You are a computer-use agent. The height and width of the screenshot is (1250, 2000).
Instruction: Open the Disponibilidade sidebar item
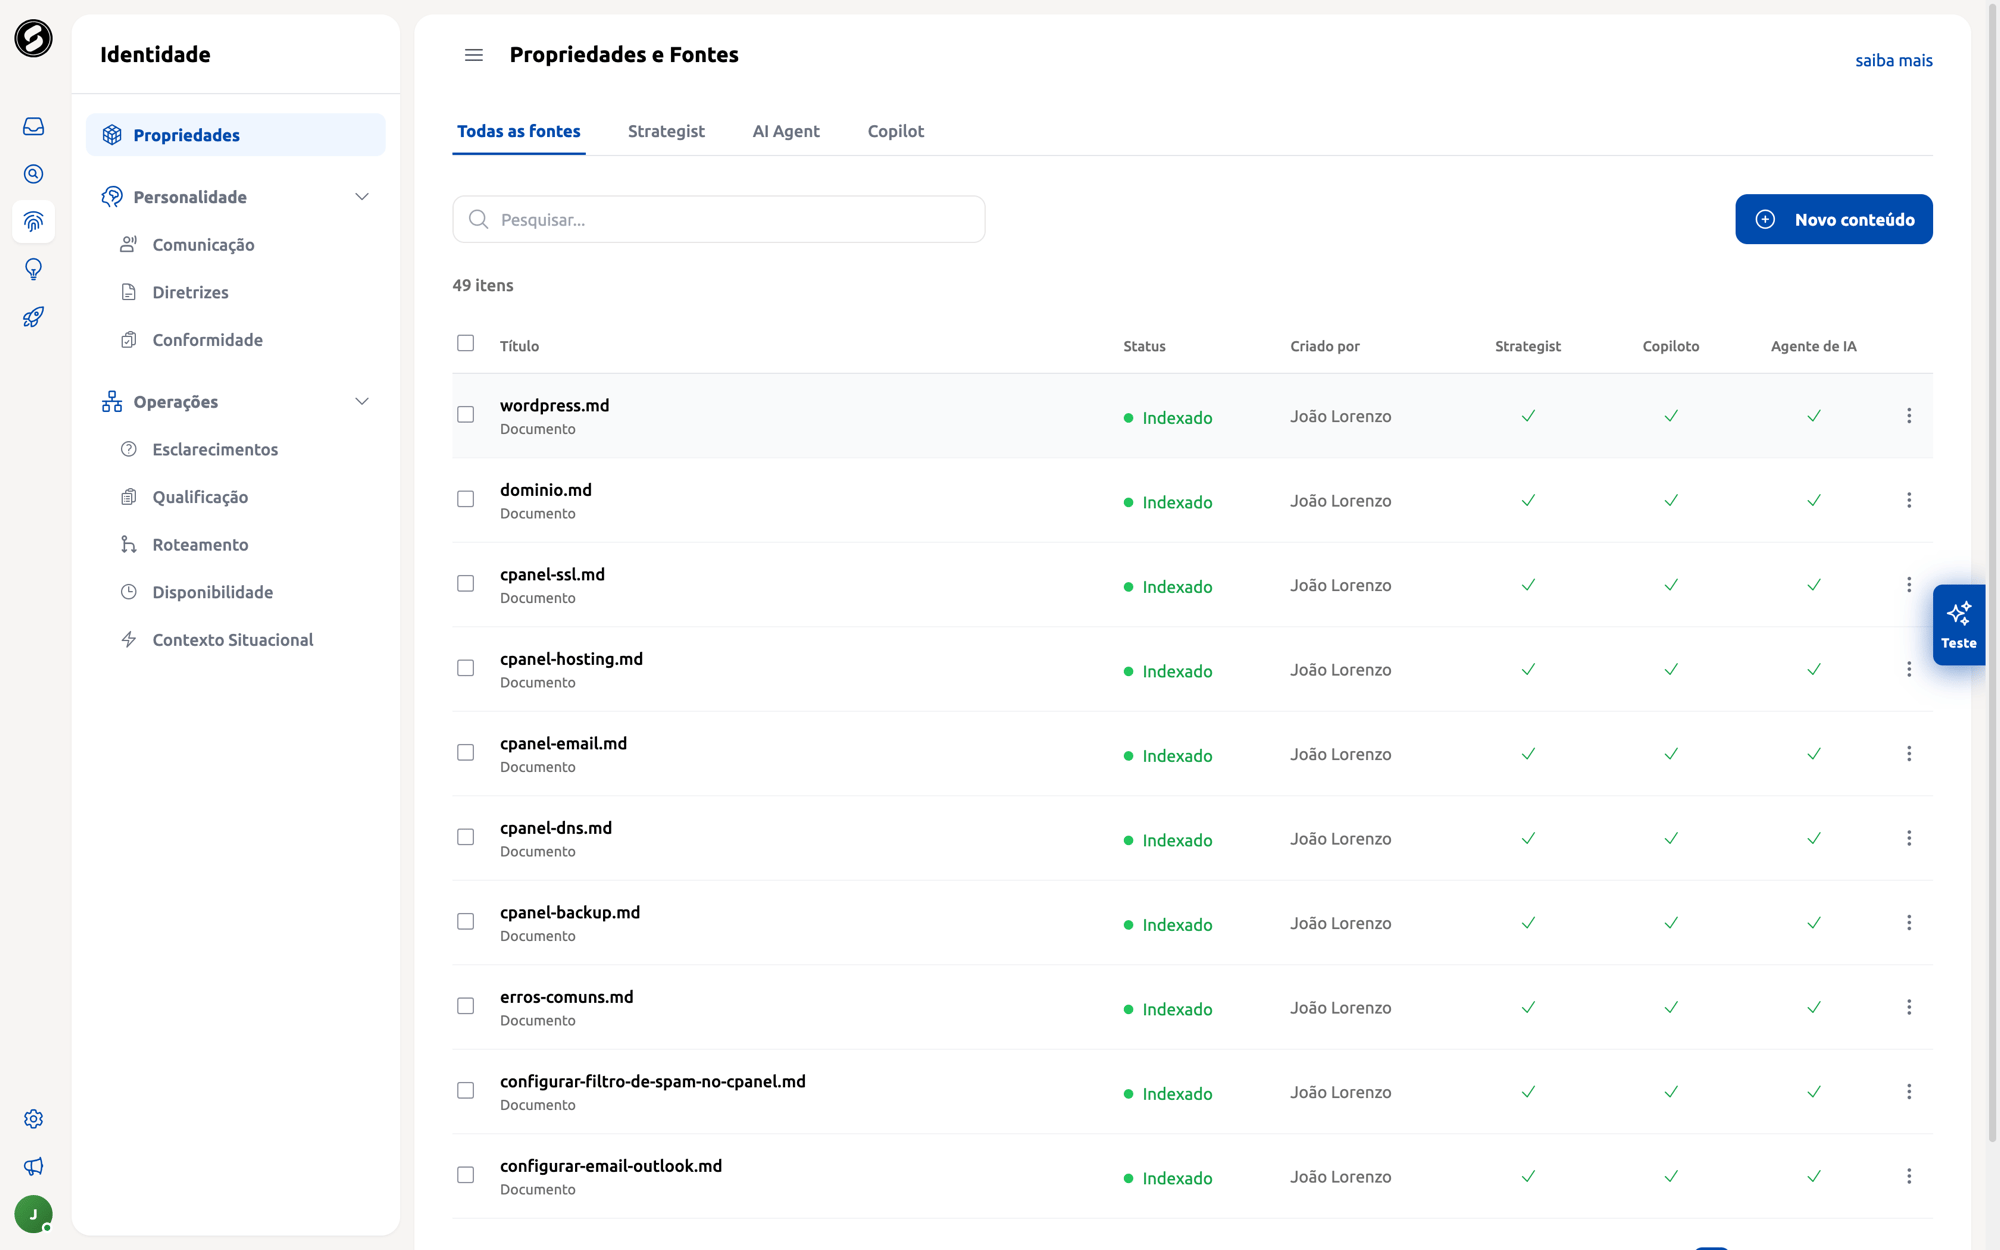[212, 592]
